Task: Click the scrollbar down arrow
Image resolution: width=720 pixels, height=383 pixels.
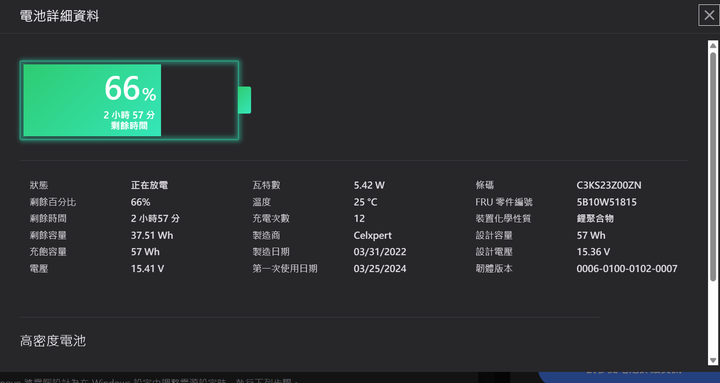Action: pos(713,360)
